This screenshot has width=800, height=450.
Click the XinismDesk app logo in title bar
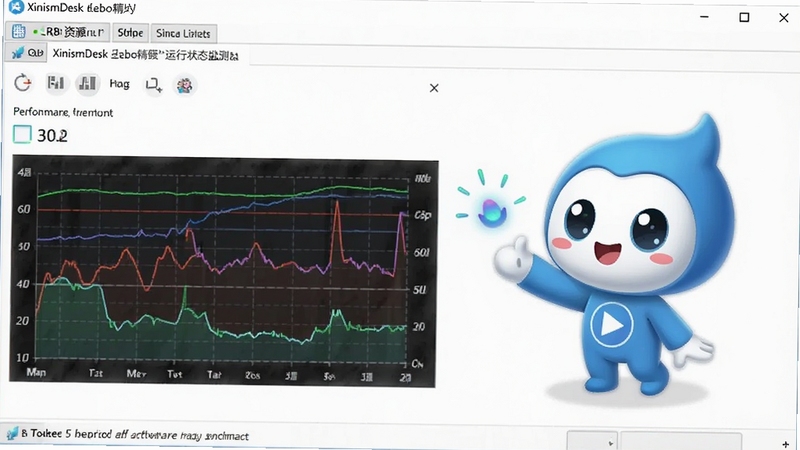[17, 7]
